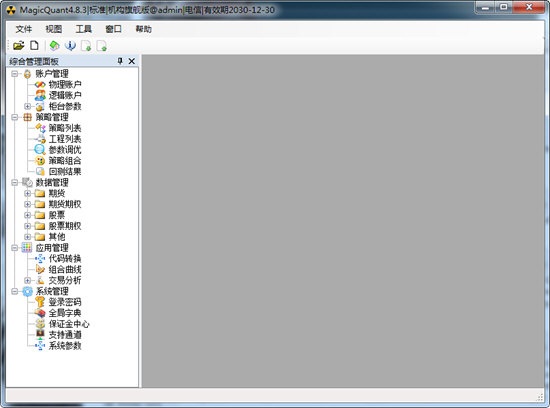550x408 pixels.
Task: Select the 账户管理 text label
Action: [52, 74]
